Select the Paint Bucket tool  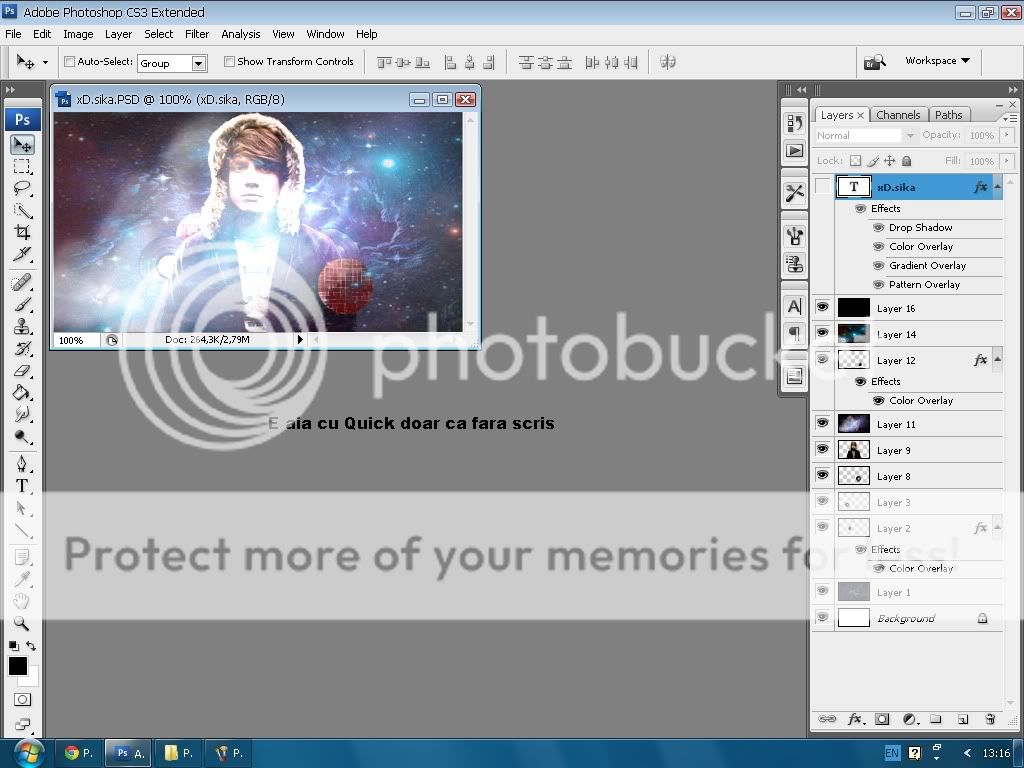point(22,393)
